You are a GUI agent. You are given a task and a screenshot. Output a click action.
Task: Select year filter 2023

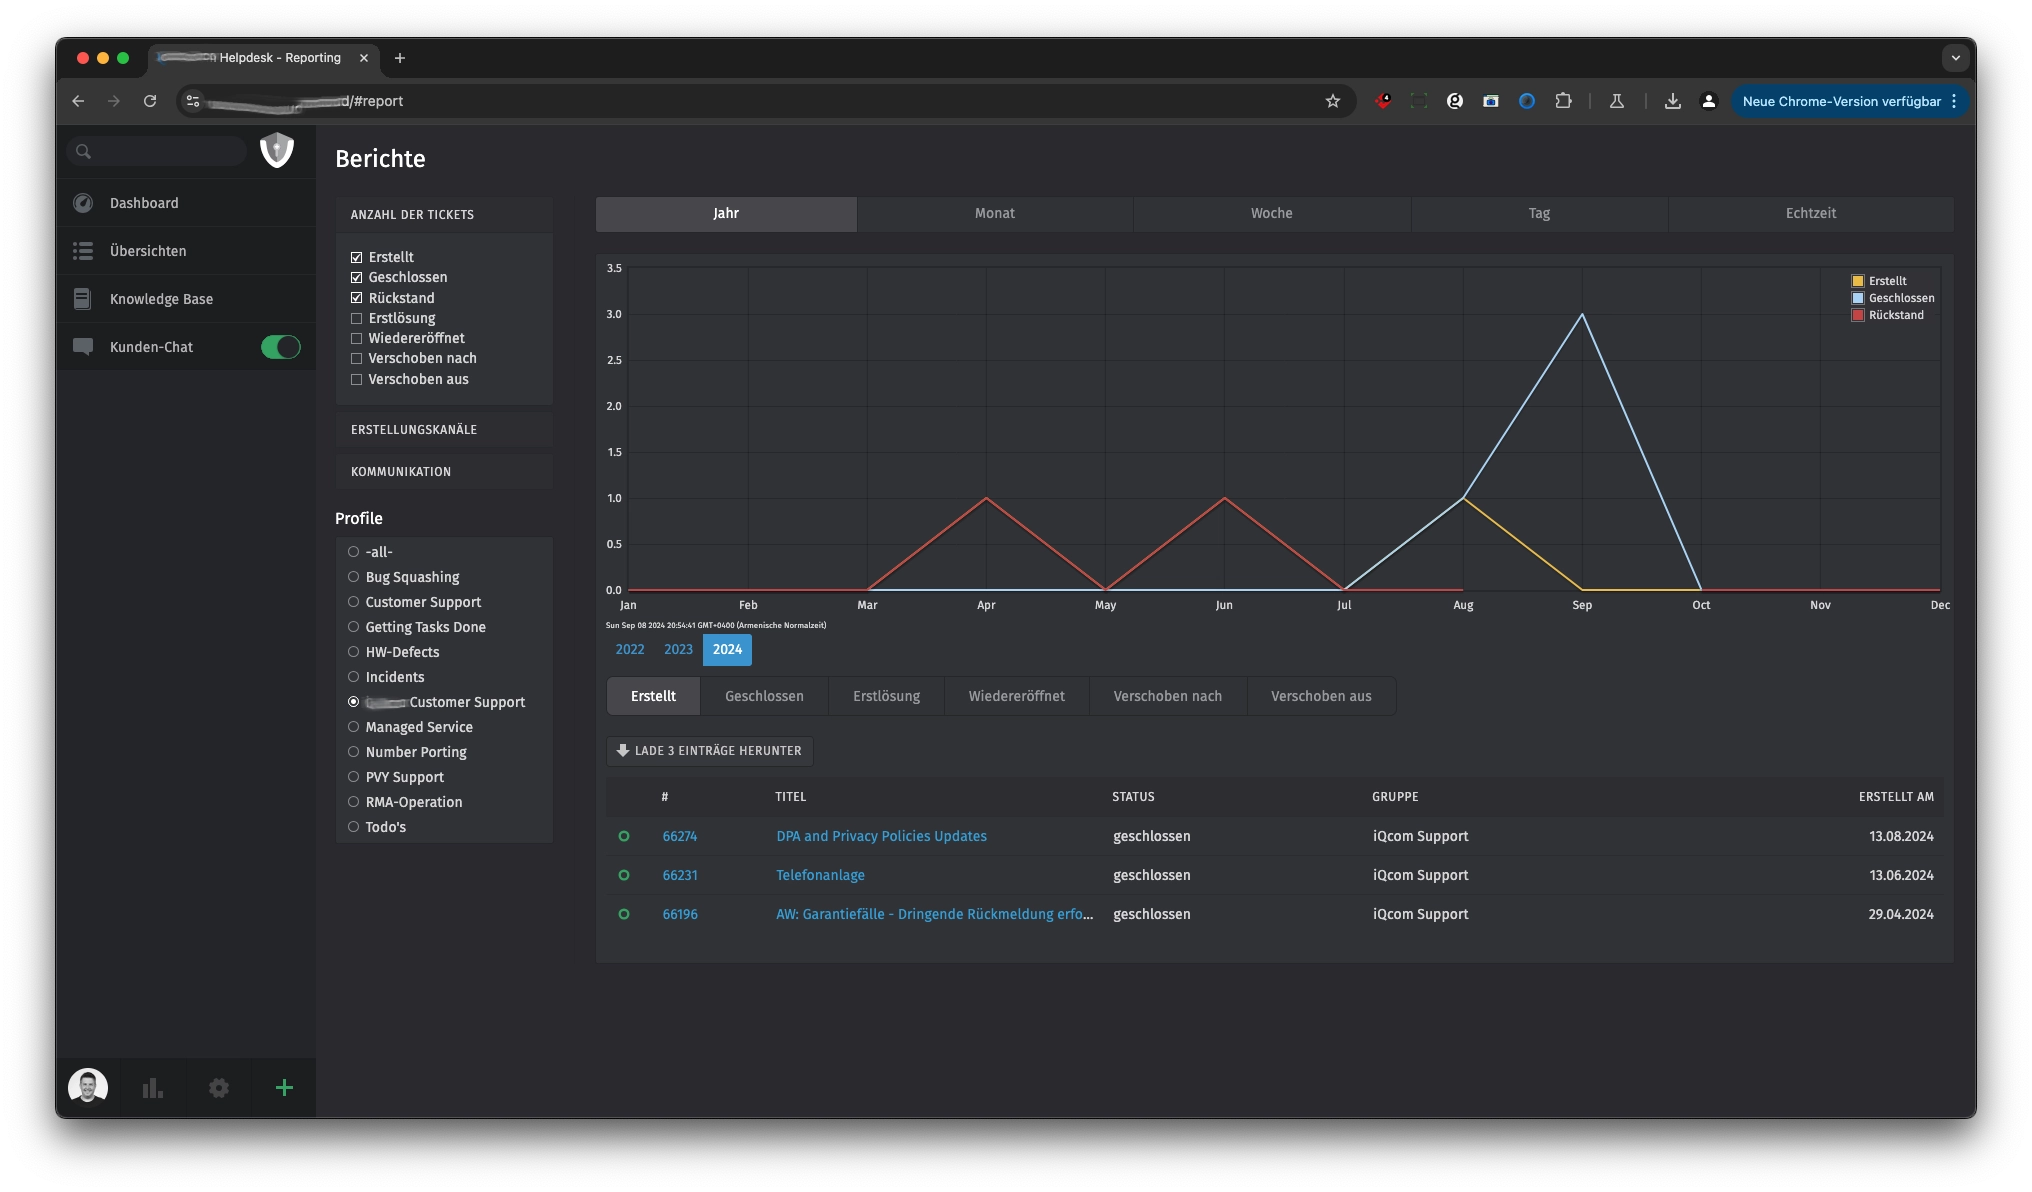click(x=677, y=650)
